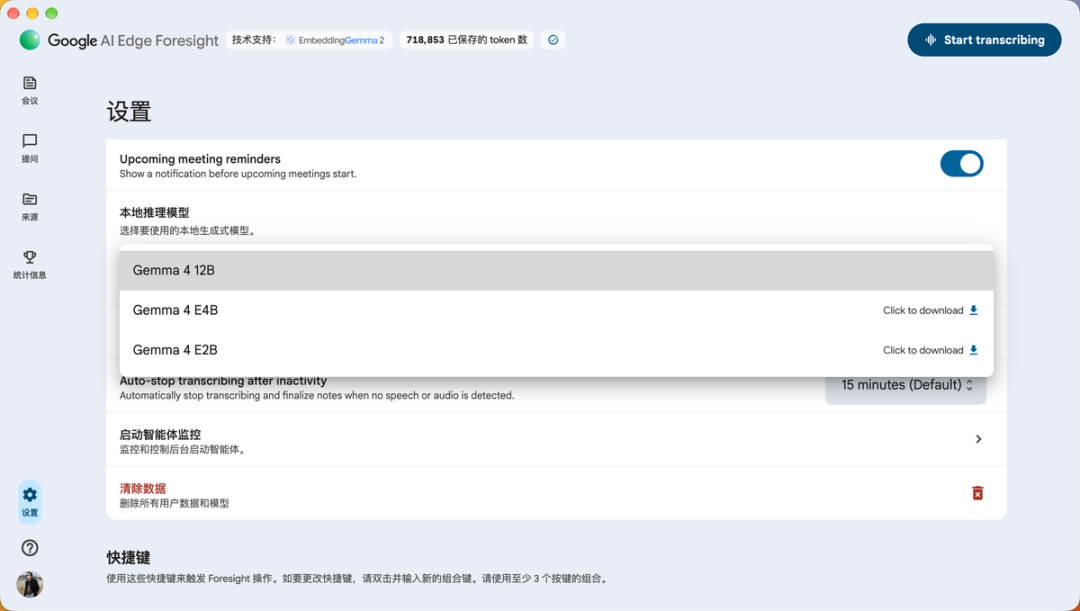The width and height of the screenshot is (1080, 611).
Task: Click the macOS green fullscreen window button
Action: coord(52,13)
